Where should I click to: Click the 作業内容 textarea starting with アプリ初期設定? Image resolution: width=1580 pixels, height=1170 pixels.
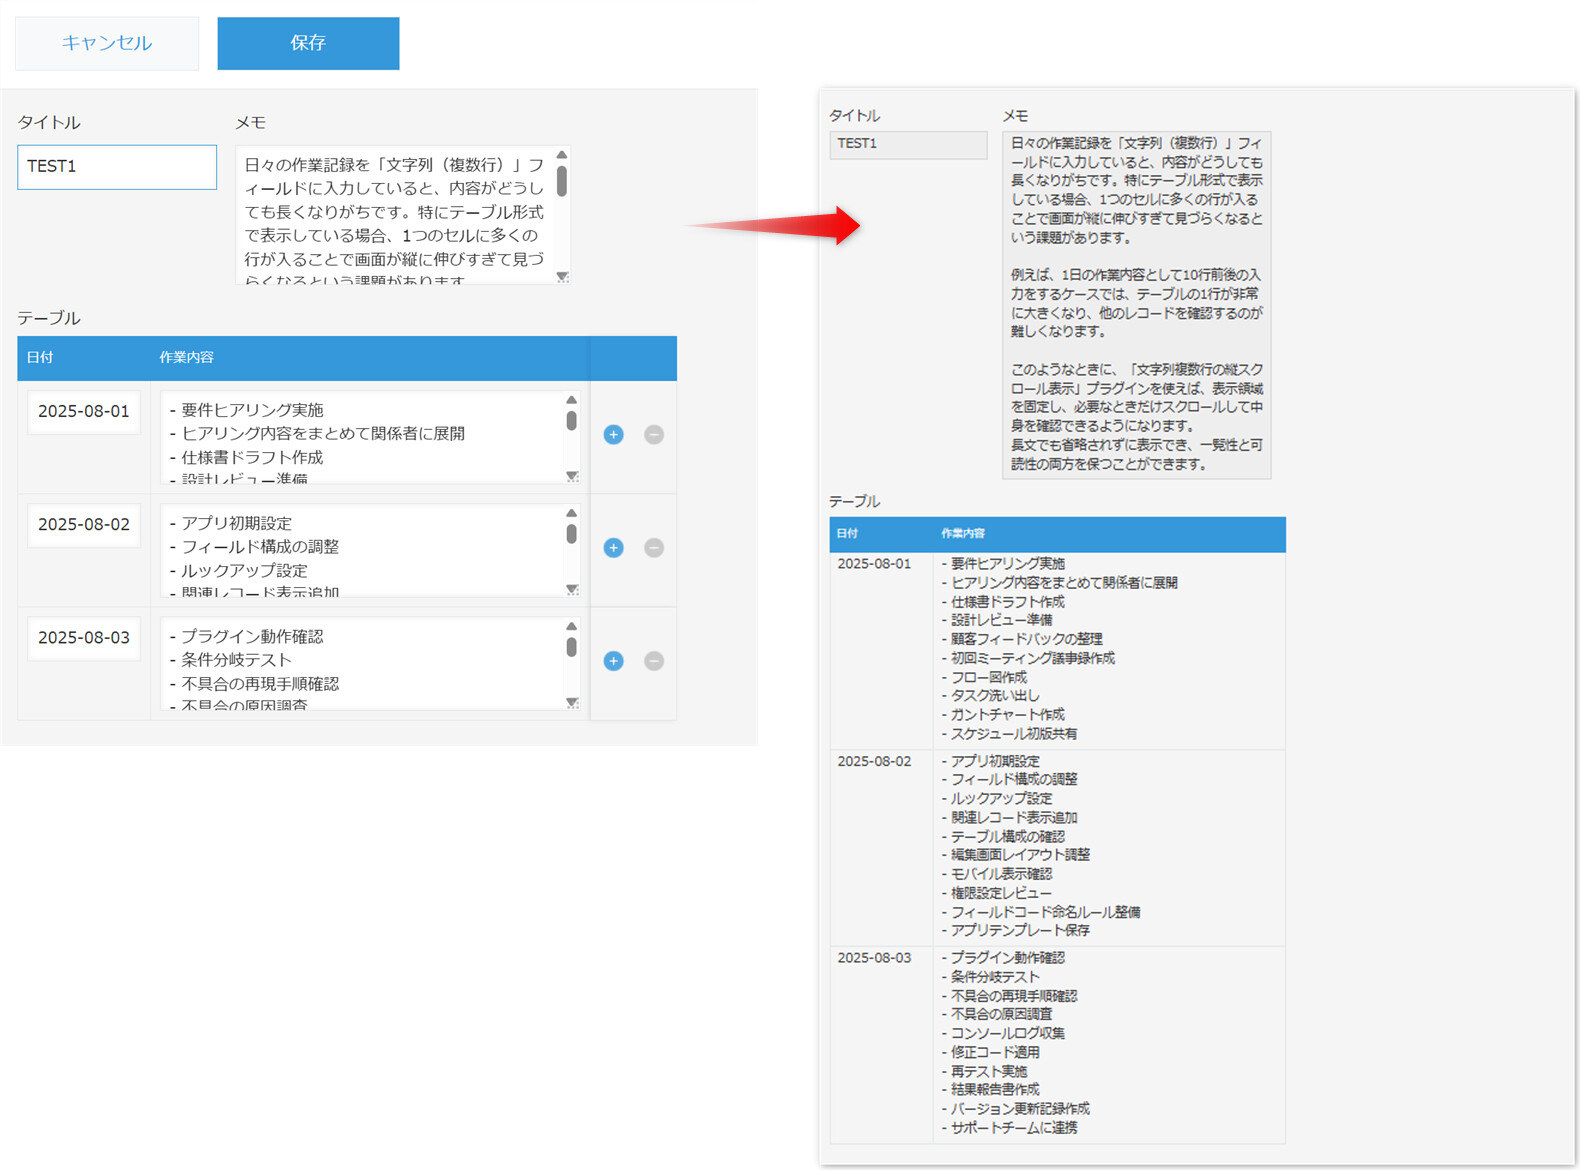click(x=360, y=550)
